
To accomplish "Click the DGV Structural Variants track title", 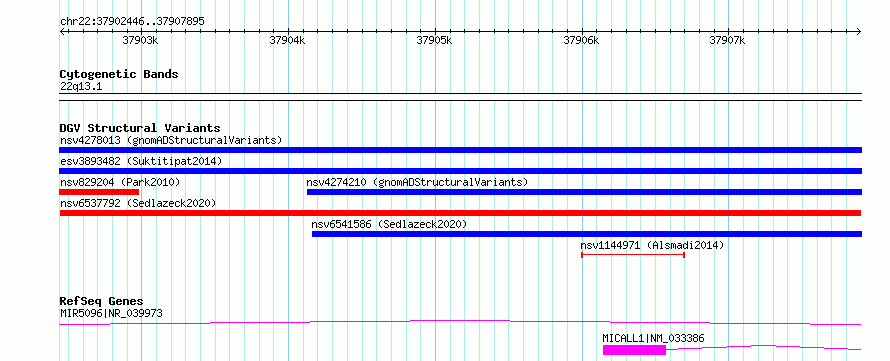I will 140,128.
